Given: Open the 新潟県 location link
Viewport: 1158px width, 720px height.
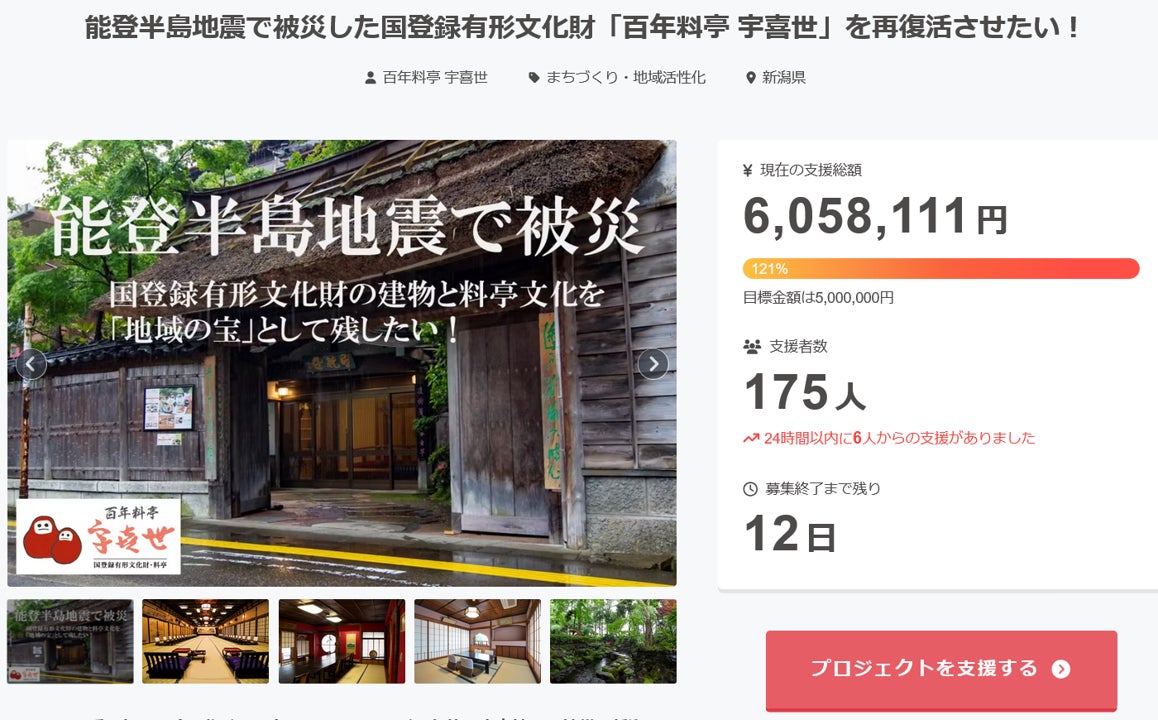Looking at the screenshot, I should tap(784, 78).
